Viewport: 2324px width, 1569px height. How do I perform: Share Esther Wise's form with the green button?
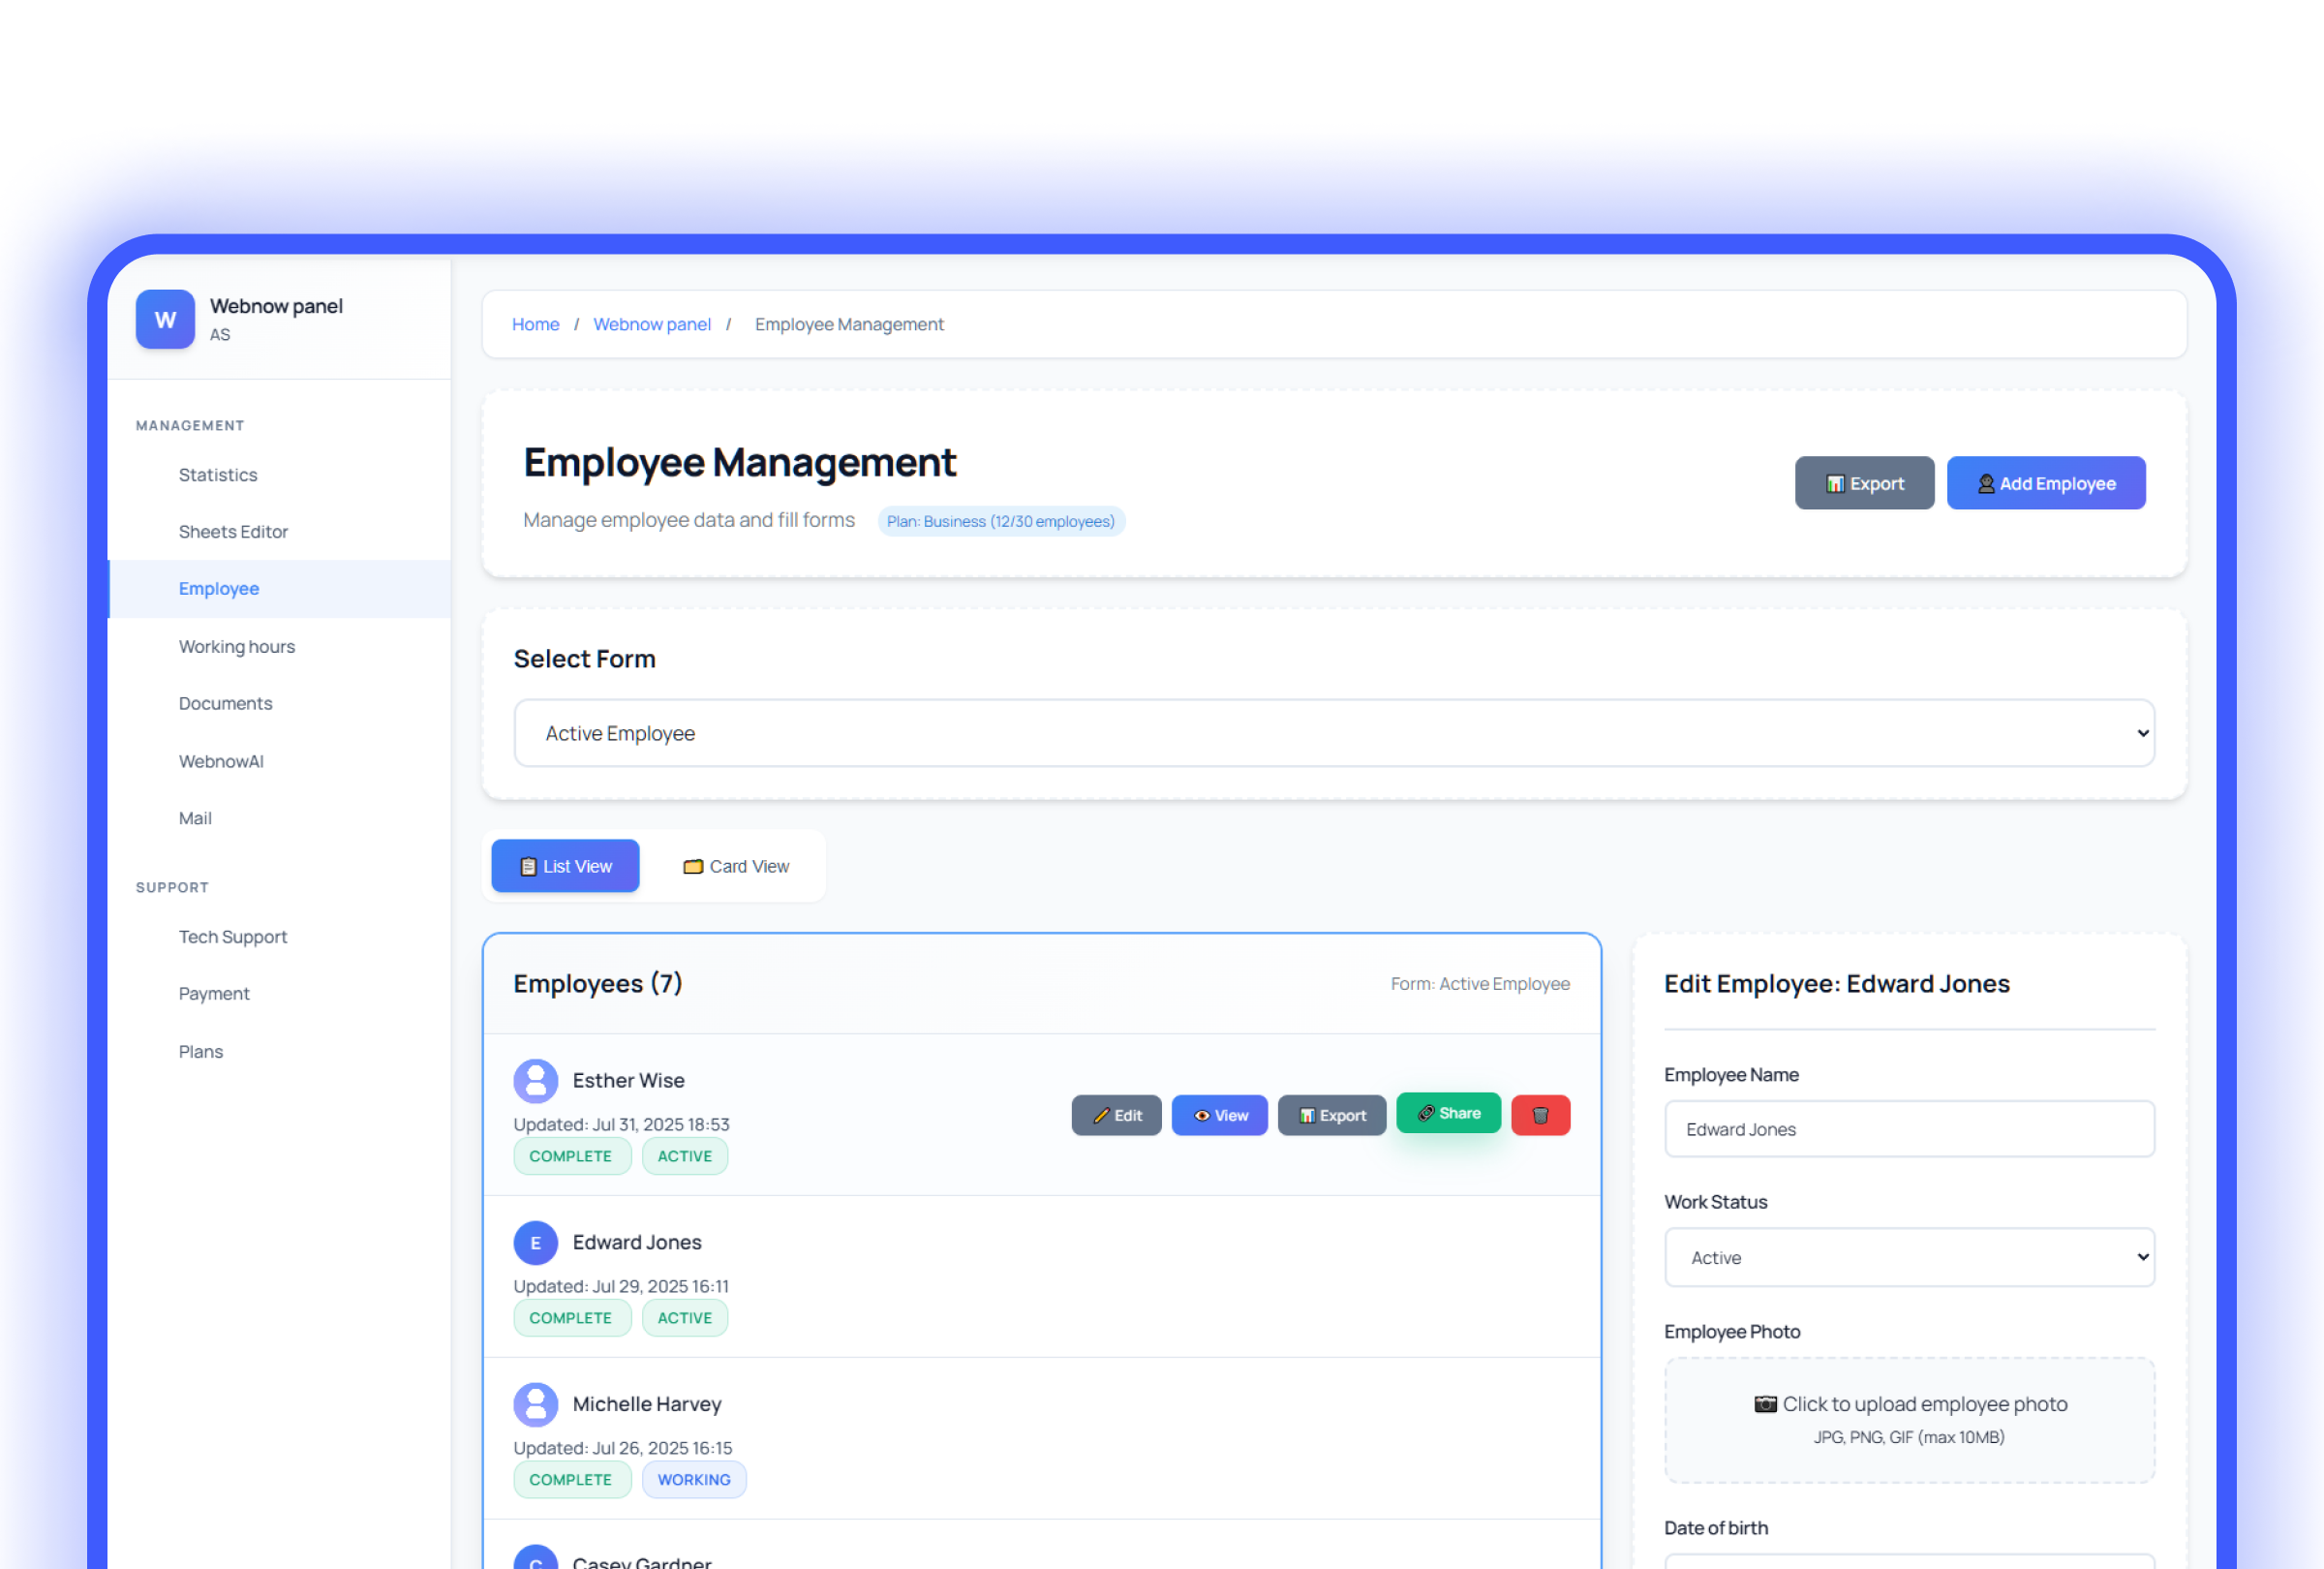point(1449,1113)
